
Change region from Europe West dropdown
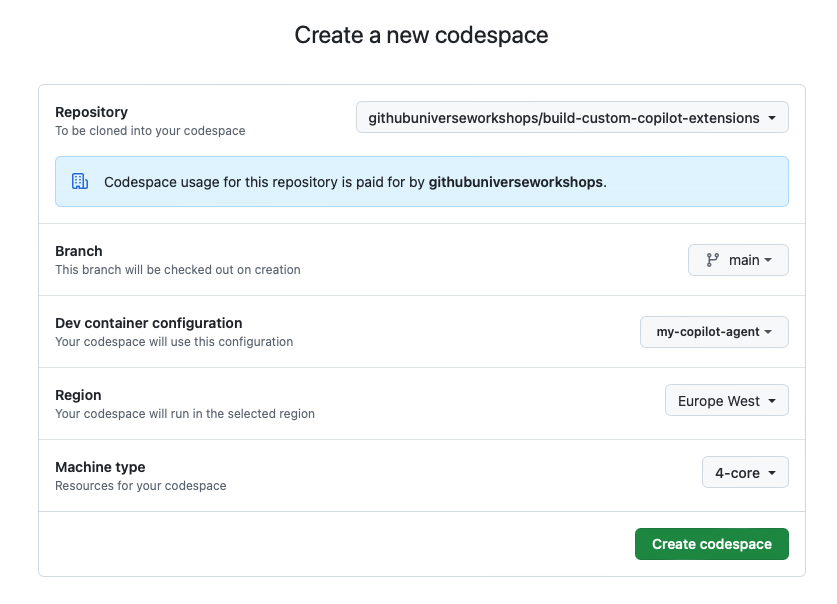(x=726, y=401)
